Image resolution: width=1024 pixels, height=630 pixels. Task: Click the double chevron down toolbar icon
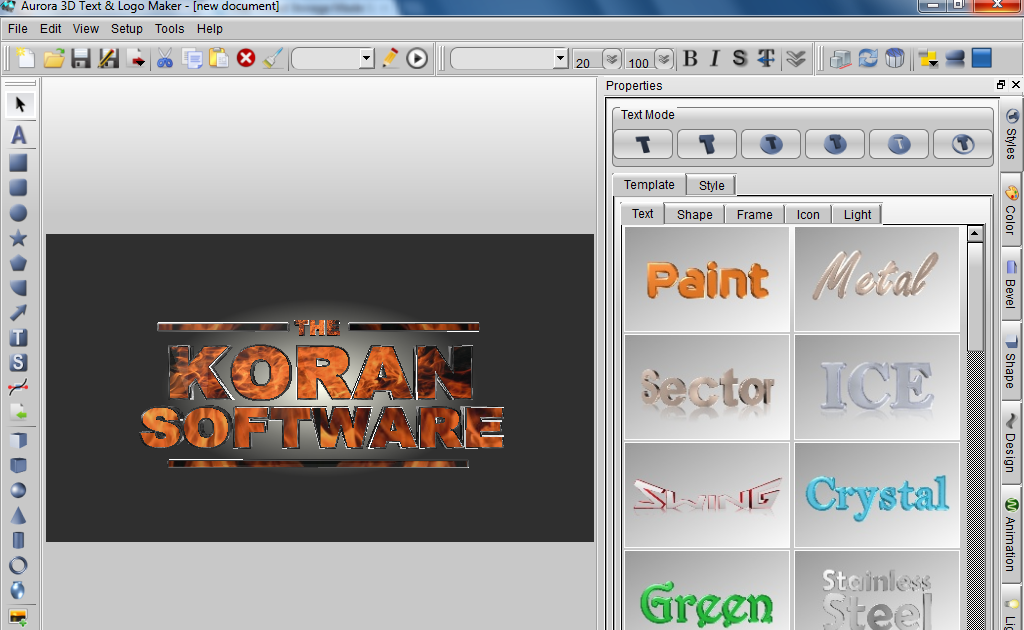click(x=795, y=58)
